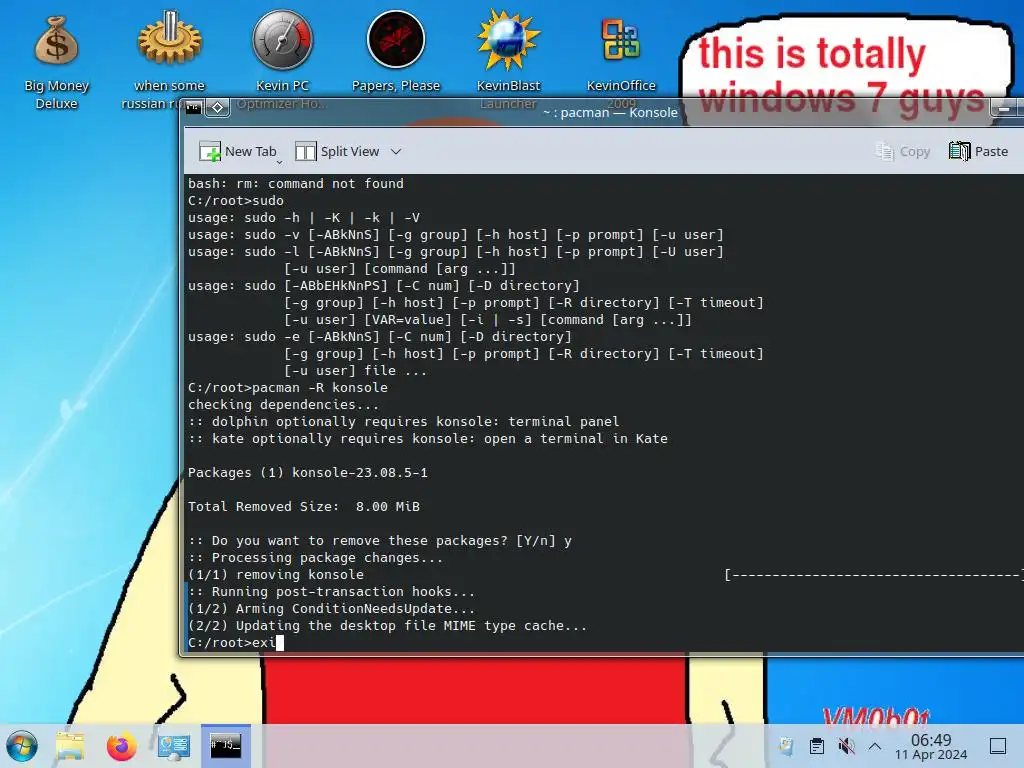
Task: Click the 'Total Removed Size: 8.00 MiB' line
Action: point(304,507)
